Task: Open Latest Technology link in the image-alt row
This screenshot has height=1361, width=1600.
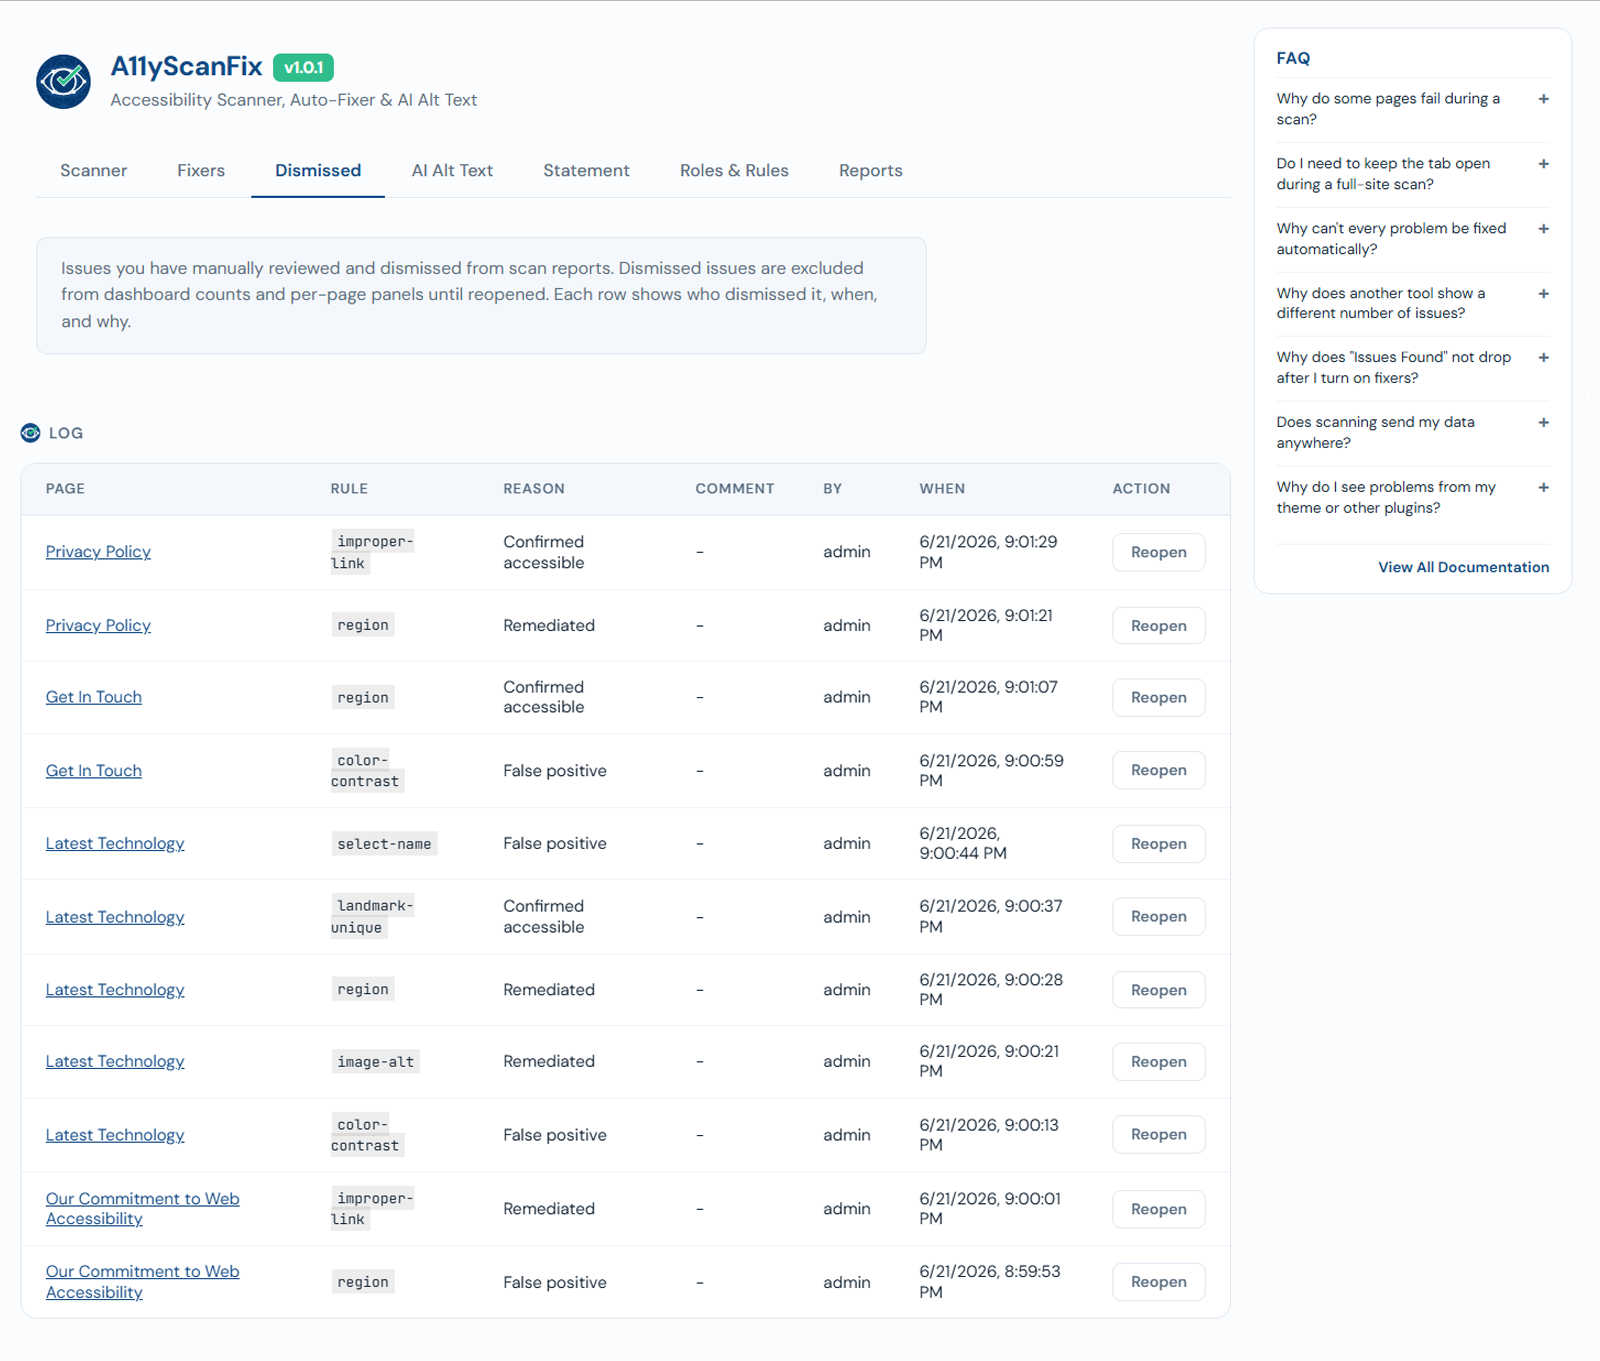Action: [115, 1062]
